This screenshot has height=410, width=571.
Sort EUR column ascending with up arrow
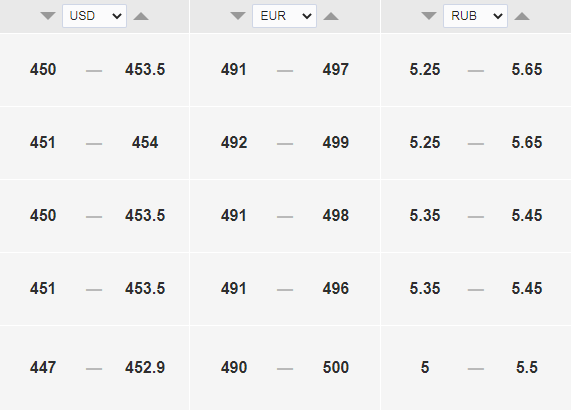click(331, 16)
